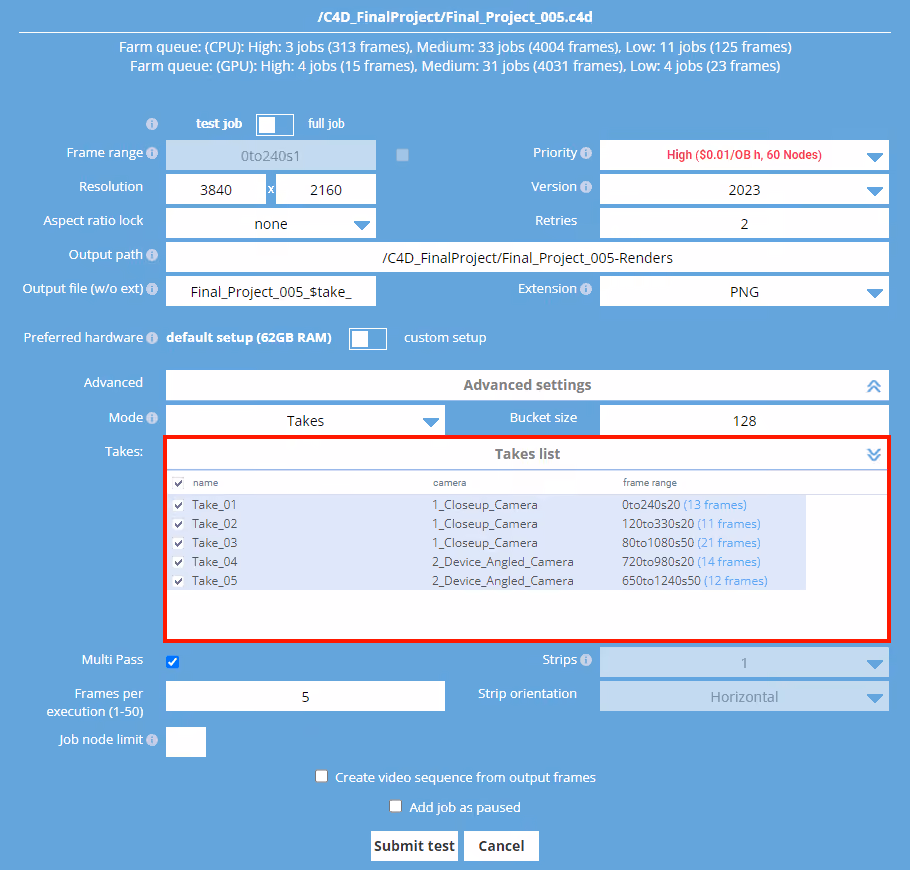The height and width of the screenshot is (870, 910).
Task: Tick the checkbox beside Frame range field
Action: [402, 155]
